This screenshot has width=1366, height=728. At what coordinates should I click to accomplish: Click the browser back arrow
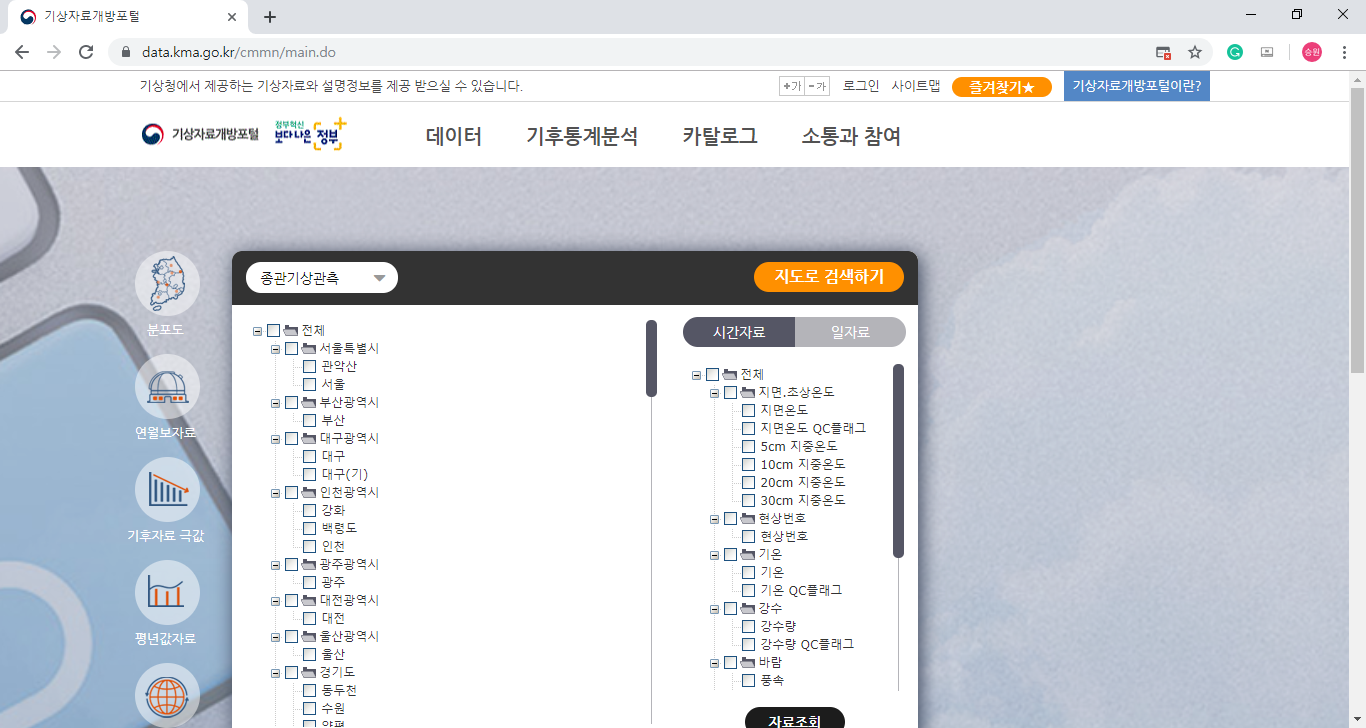[22, 52]
